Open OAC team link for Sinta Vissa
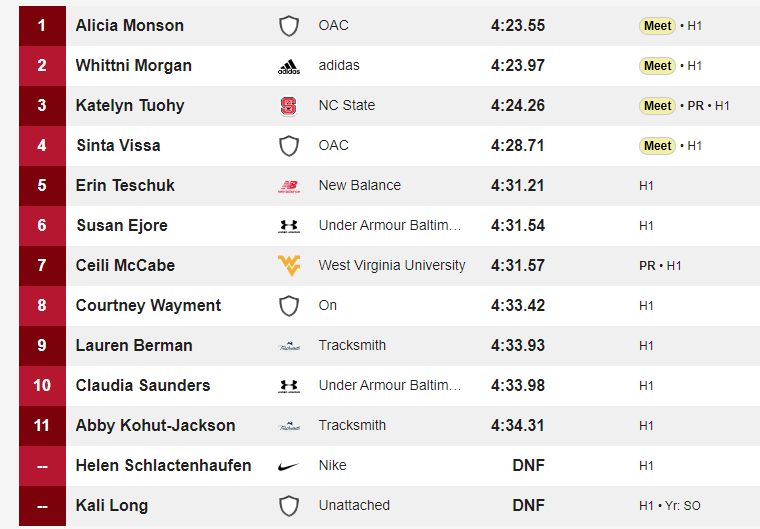The height and width of the screenshot is (529, 760). (333, 145)
